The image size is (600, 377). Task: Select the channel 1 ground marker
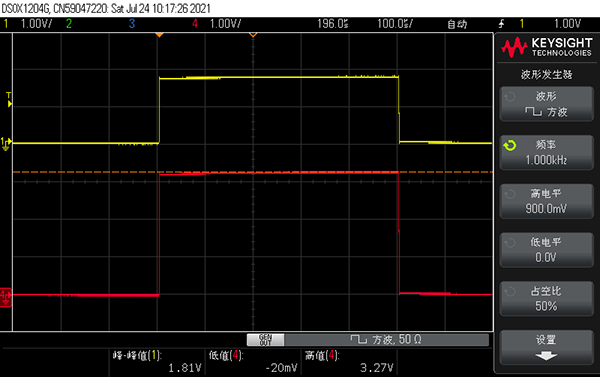pyautogui.click(x=6, y=144)
